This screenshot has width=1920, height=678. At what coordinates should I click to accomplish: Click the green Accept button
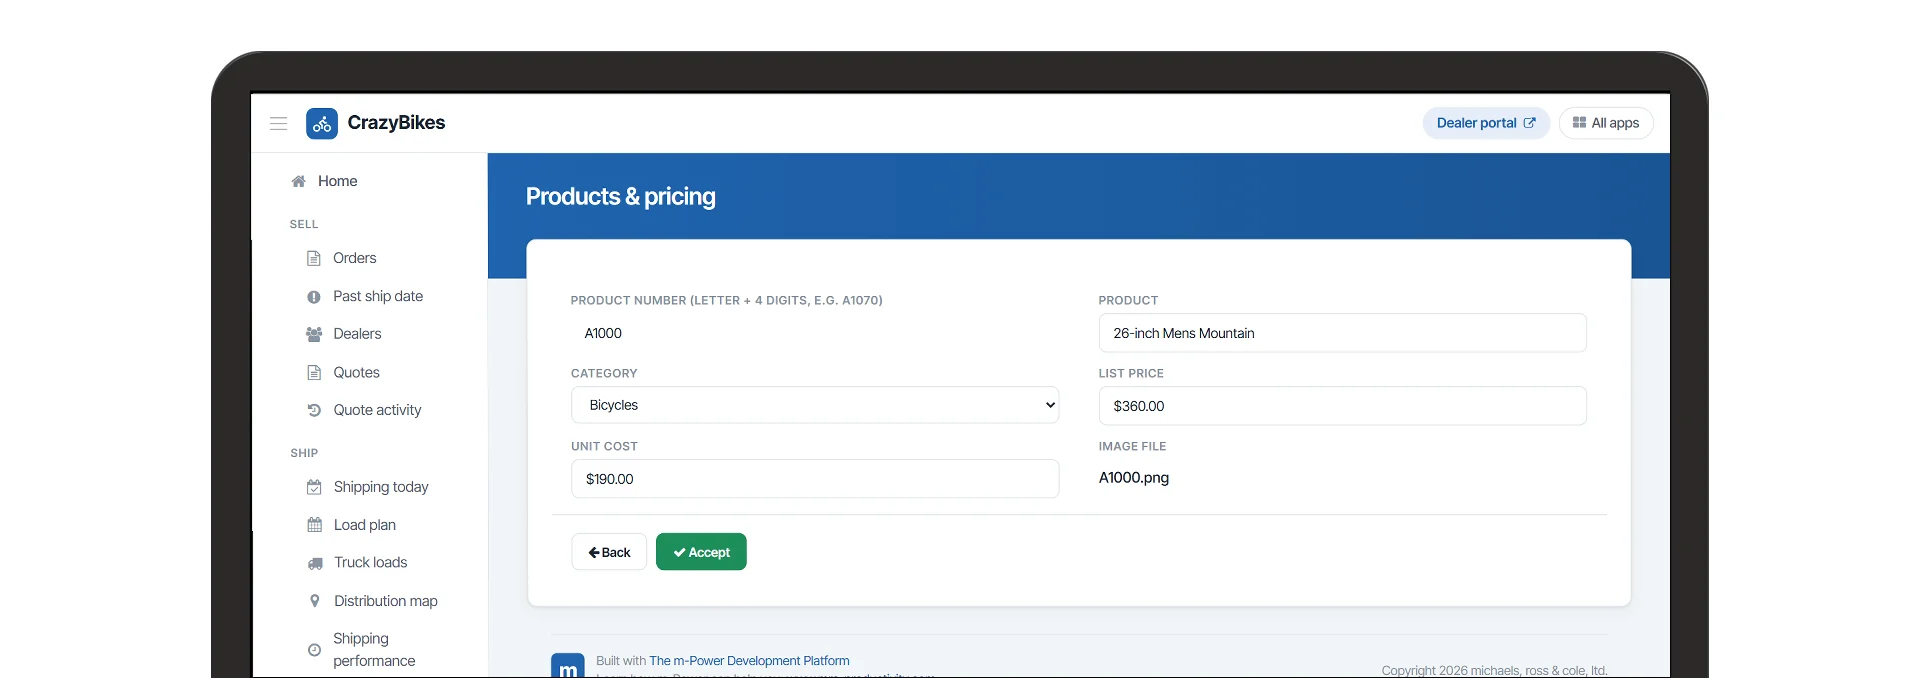tap(701, 552)
